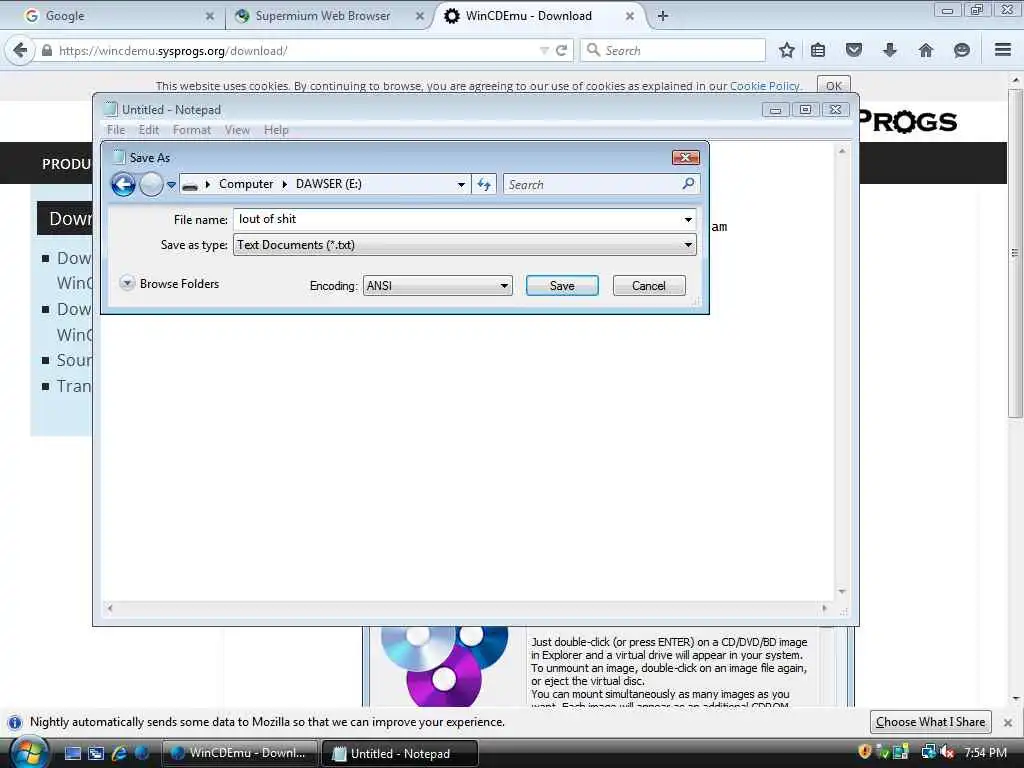The width and height of the screenshot is (1024, 768).
Task: Cancel the Save As dialog
Action: [x=648, y=285]
